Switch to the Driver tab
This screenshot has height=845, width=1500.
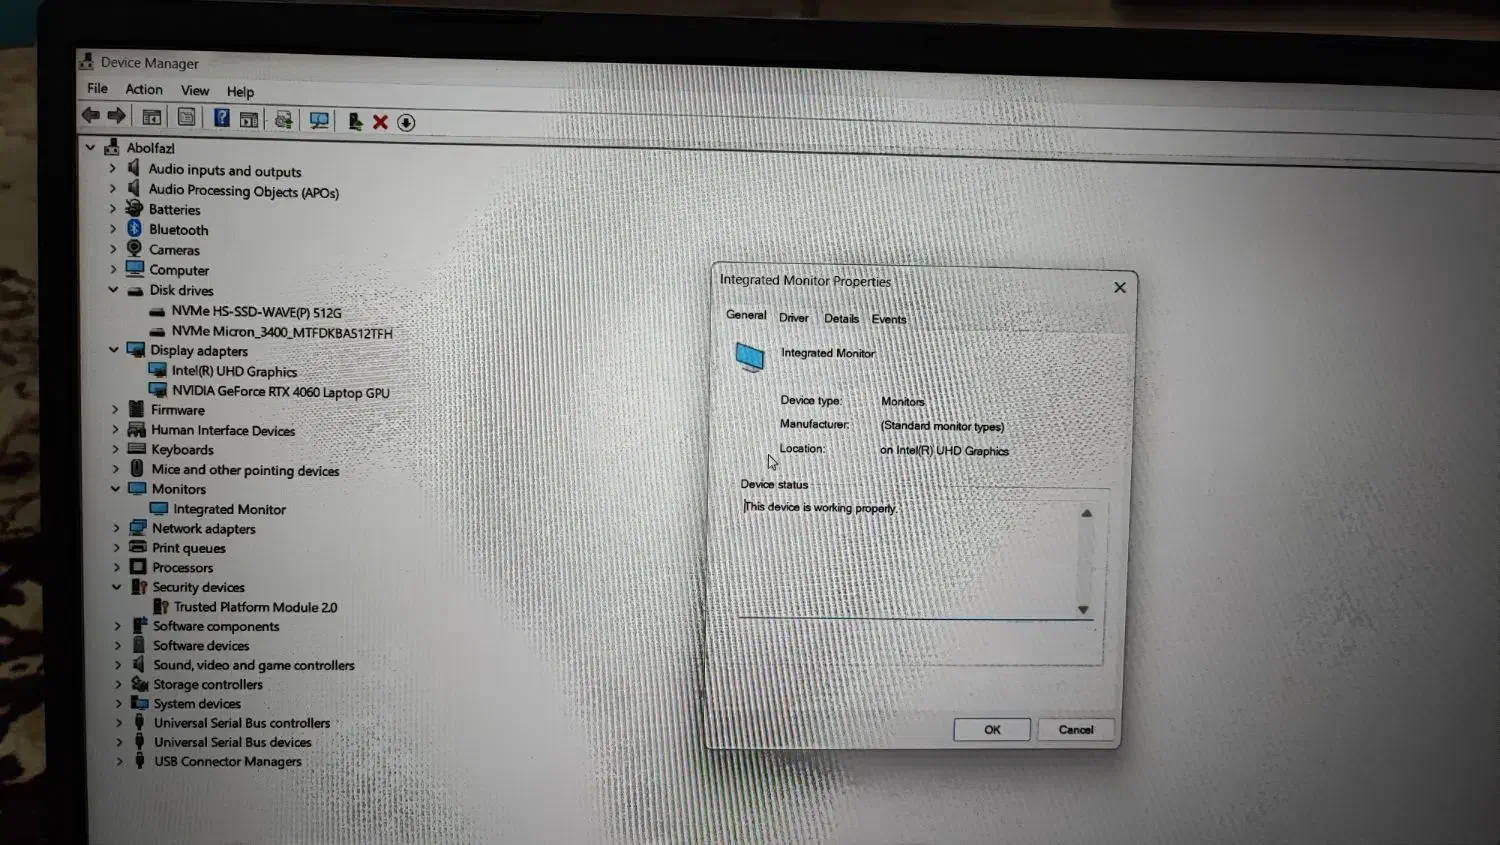click(x=794, y=318)
